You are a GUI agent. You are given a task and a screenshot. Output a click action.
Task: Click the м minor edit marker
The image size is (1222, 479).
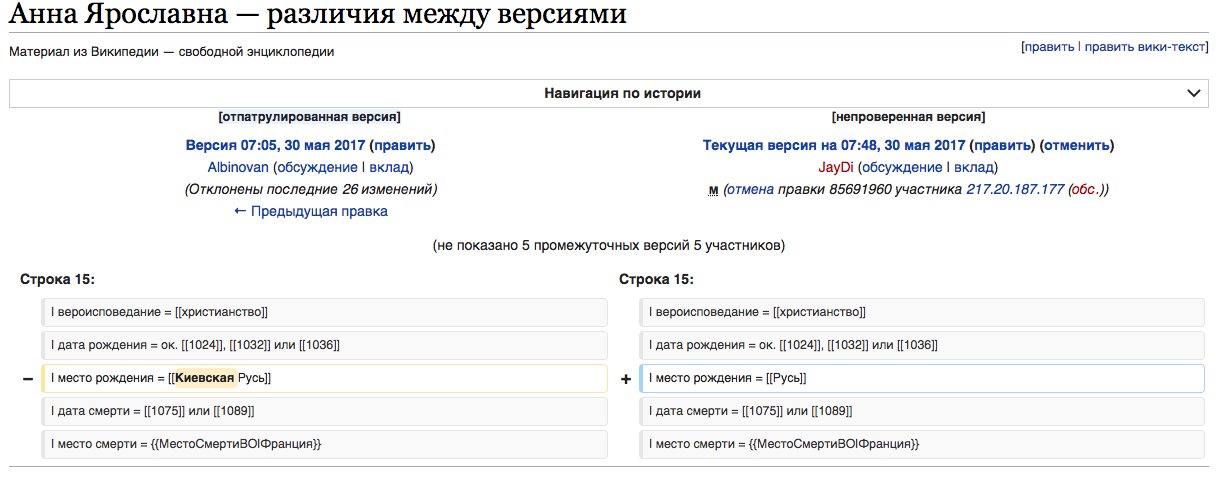point(714,189)
